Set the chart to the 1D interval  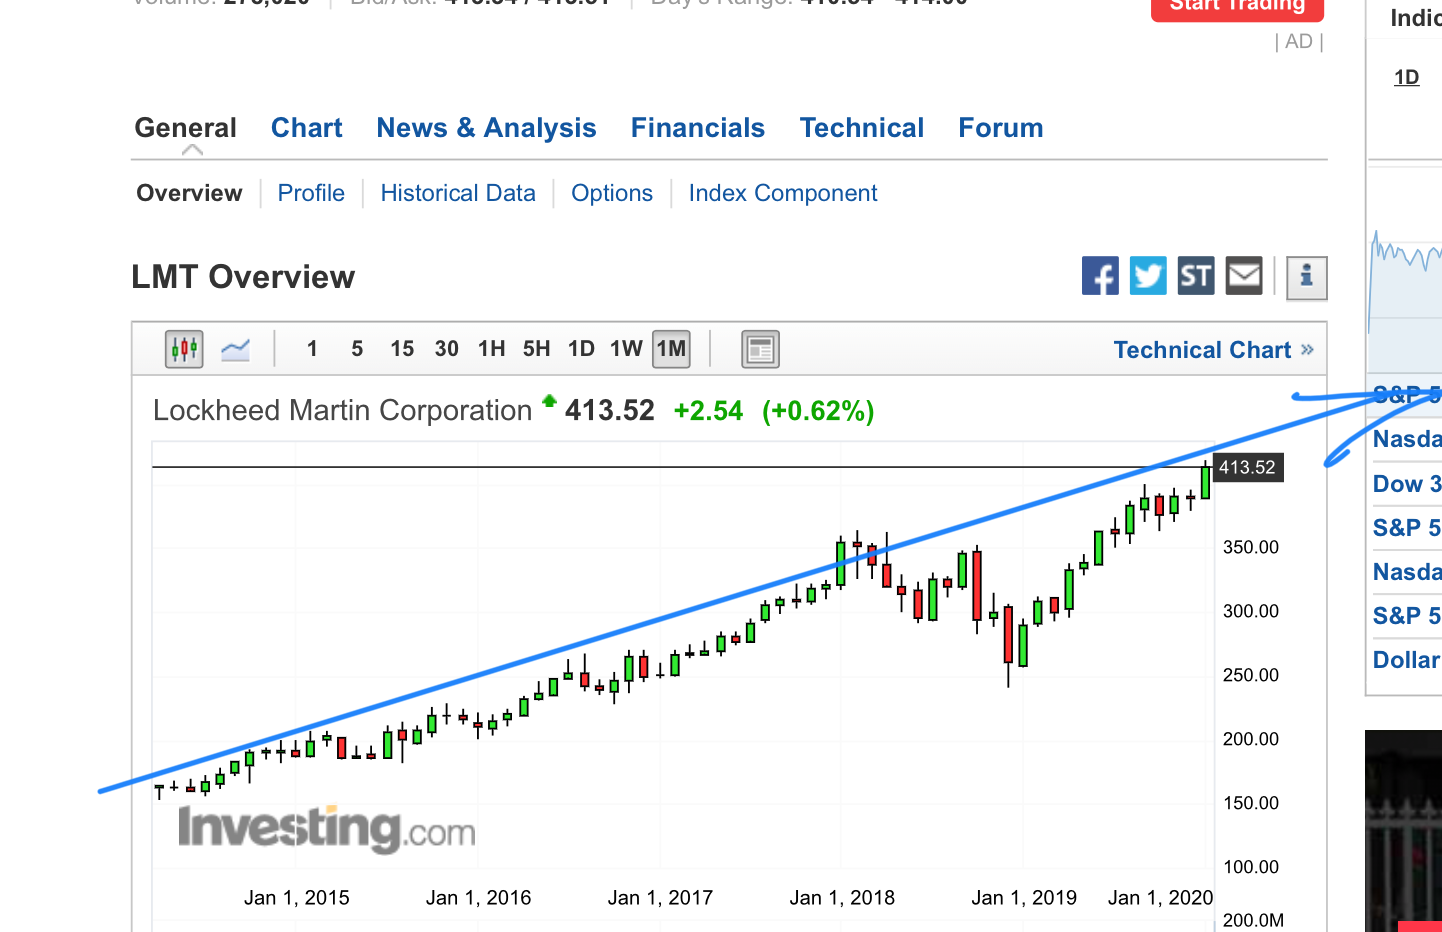tap(581, 349)
